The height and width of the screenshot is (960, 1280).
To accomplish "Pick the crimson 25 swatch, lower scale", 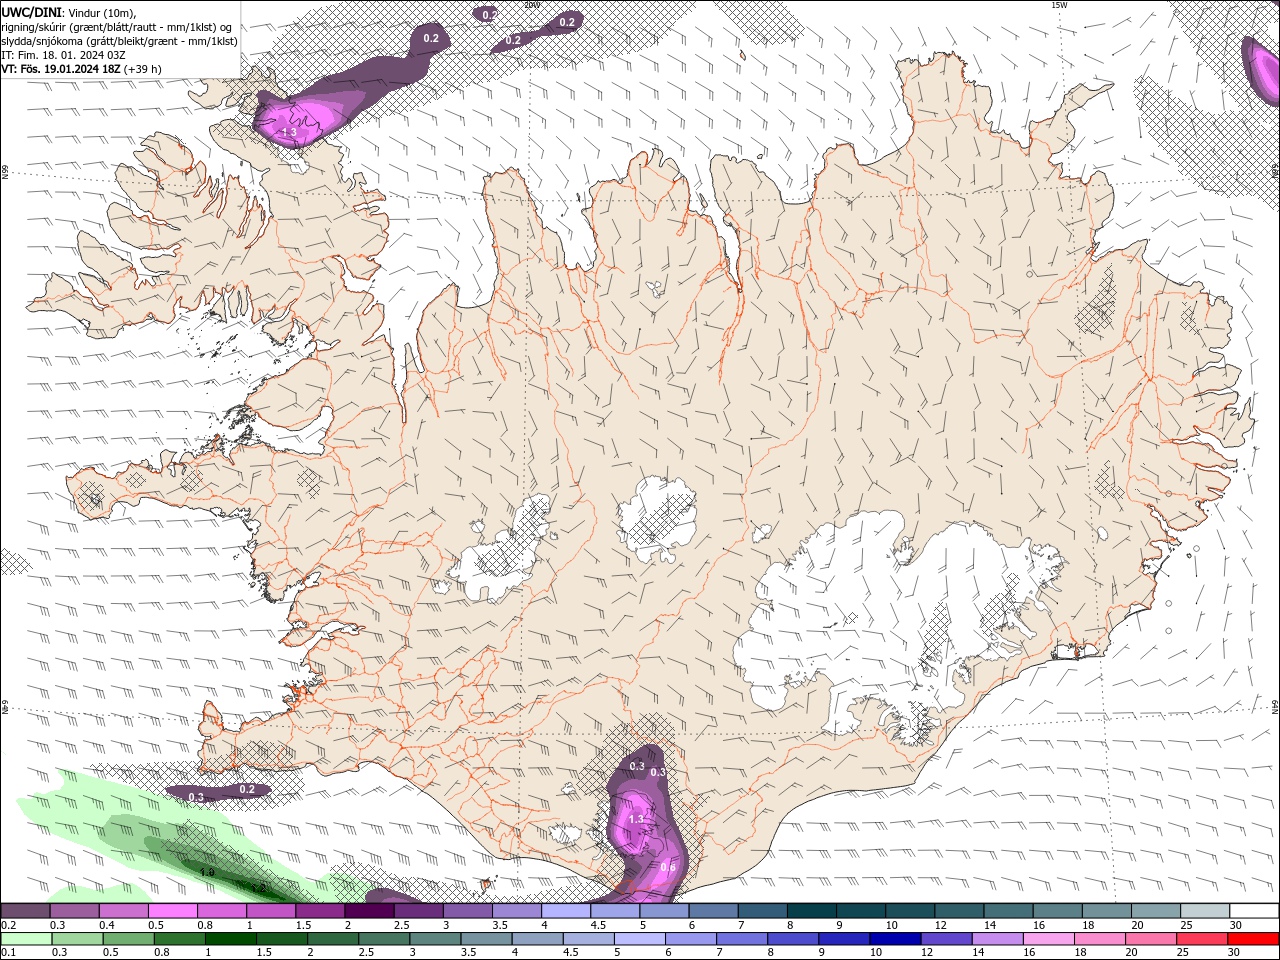I will pos(1200,939).
